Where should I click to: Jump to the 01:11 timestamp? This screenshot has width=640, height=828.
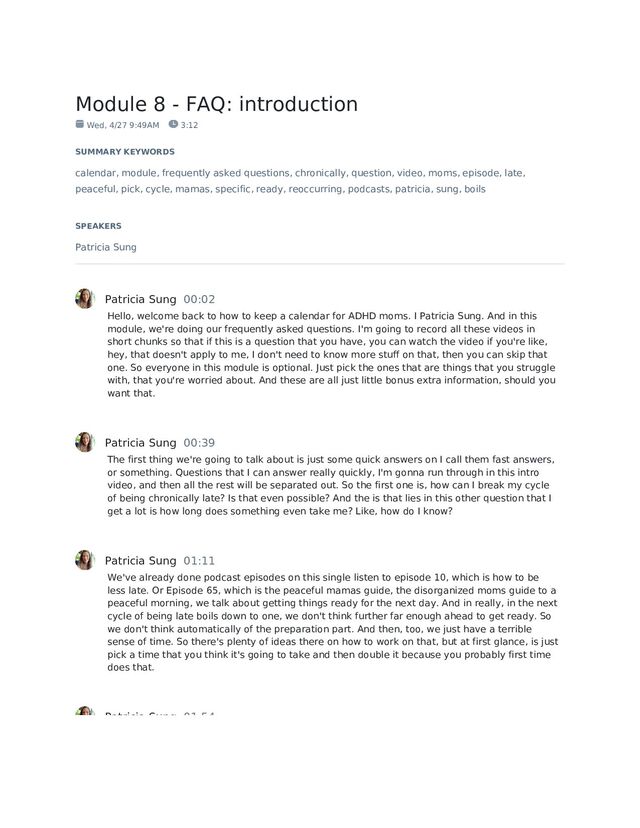(x=199, y=561)
